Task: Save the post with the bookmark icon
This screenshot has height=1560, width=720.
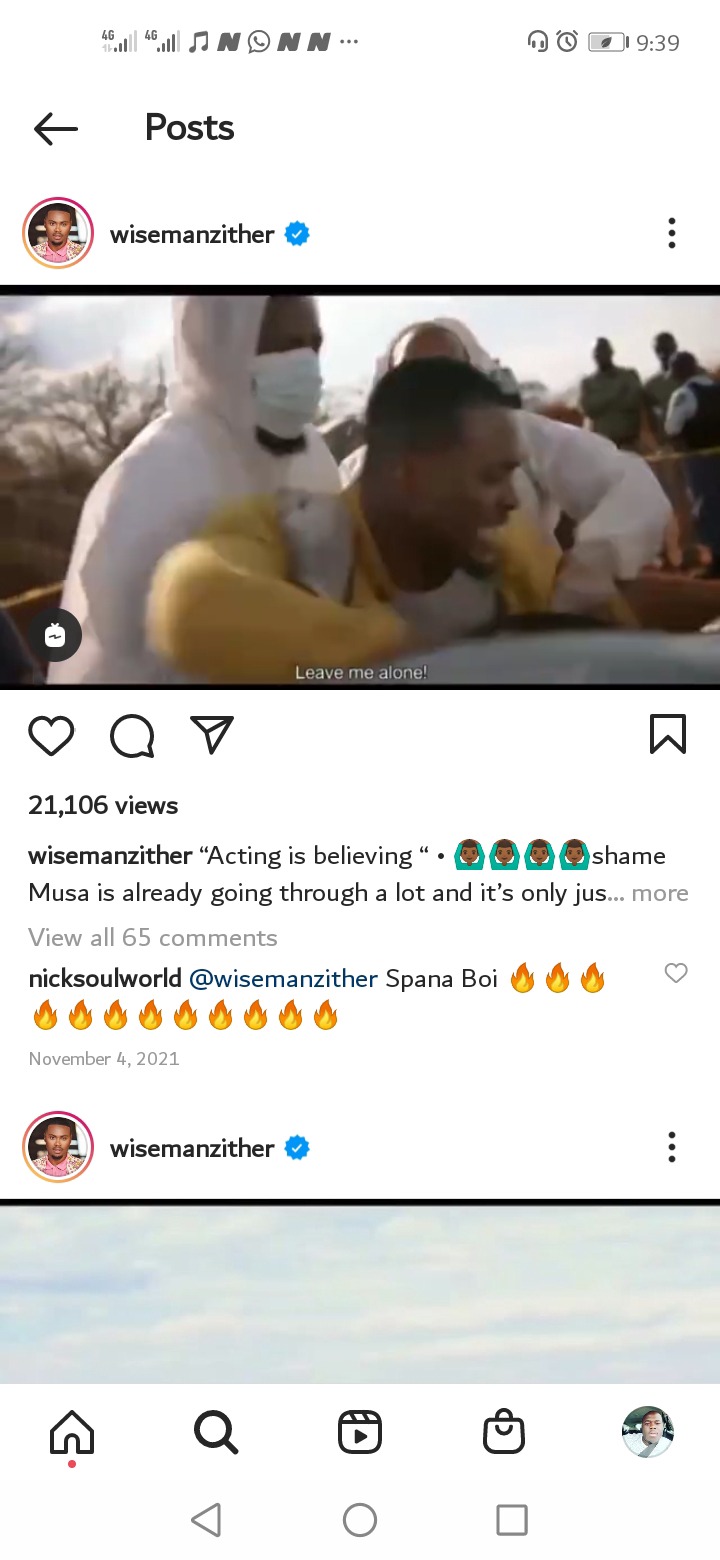Action: tap(668, 734)
